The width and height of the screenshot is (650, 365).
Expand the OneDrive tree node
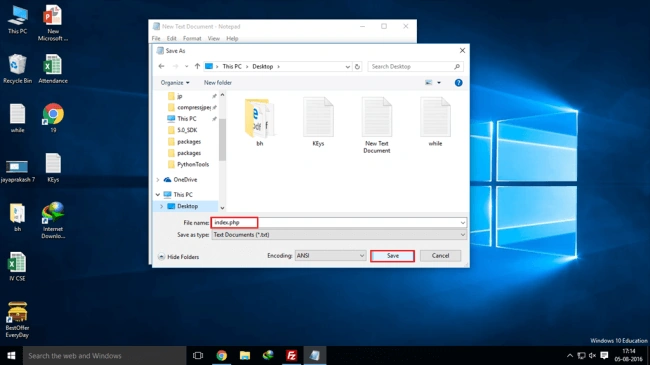pyautogui.click(x=158, y=180)
